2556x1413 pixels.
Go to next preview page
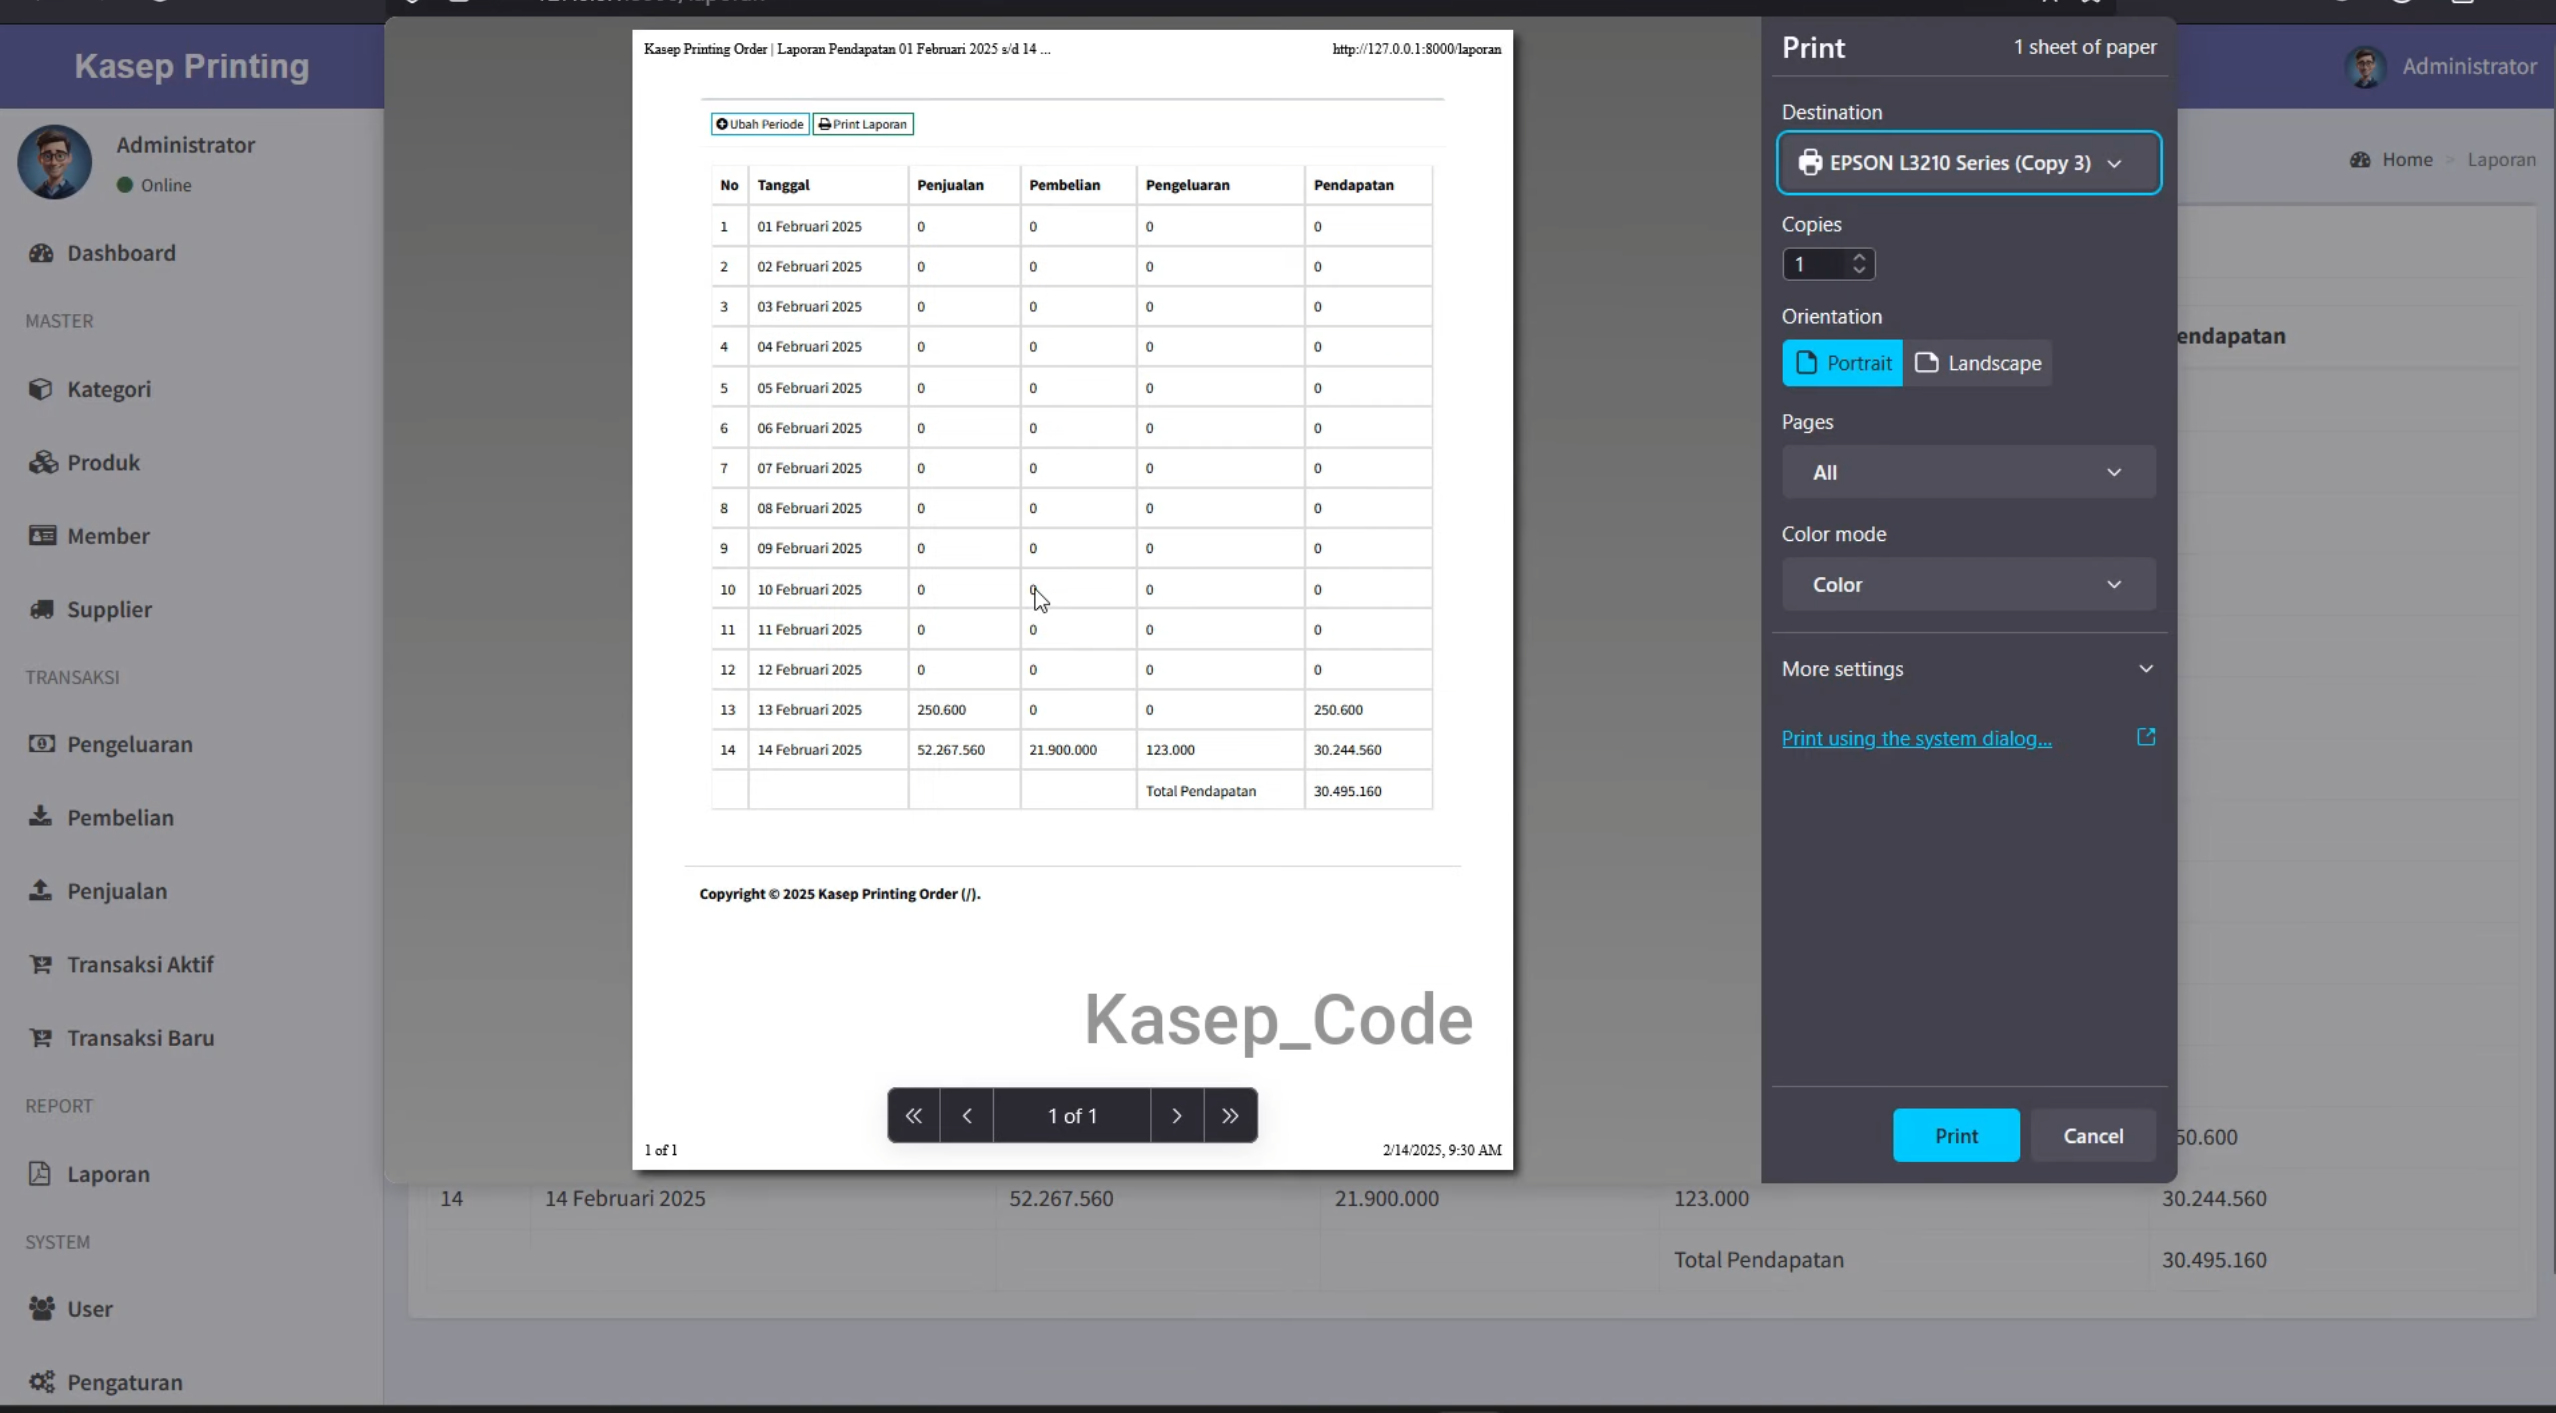pos(1177,1115)
